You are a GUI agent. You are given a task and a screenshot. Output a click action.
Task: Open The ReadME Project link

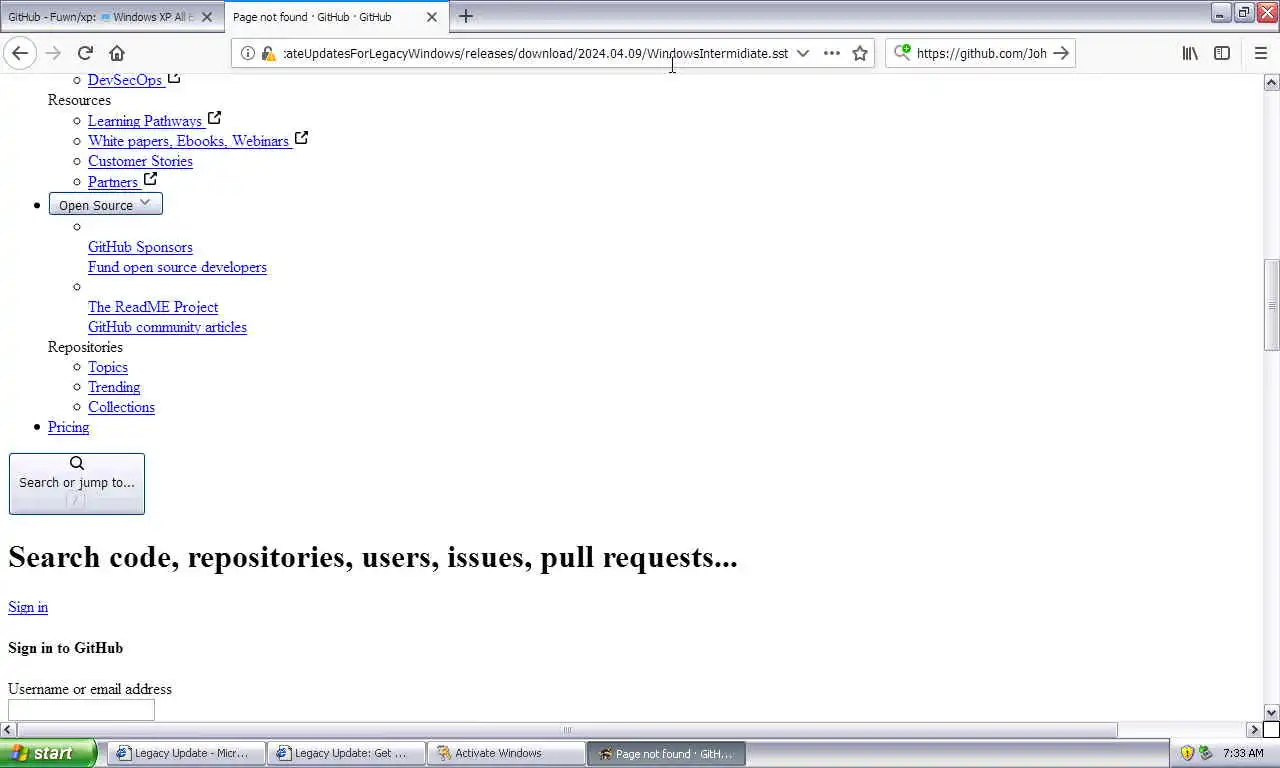[153, 307]
